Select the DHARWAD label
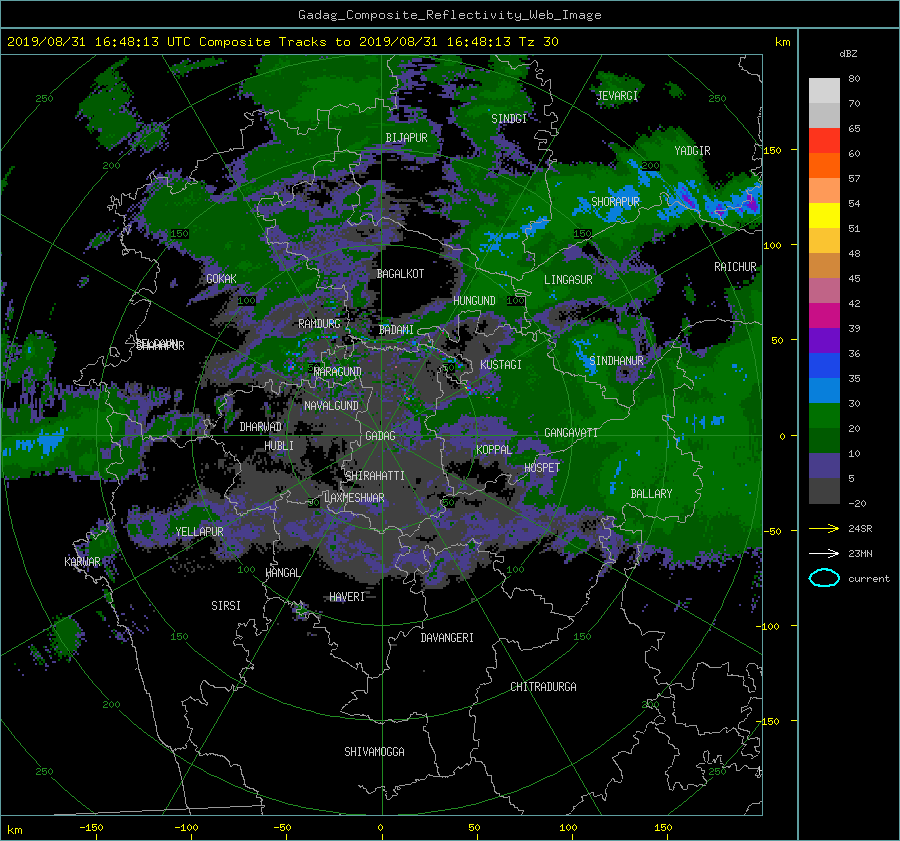Screen dimensions: 900x841 point(261,427)
